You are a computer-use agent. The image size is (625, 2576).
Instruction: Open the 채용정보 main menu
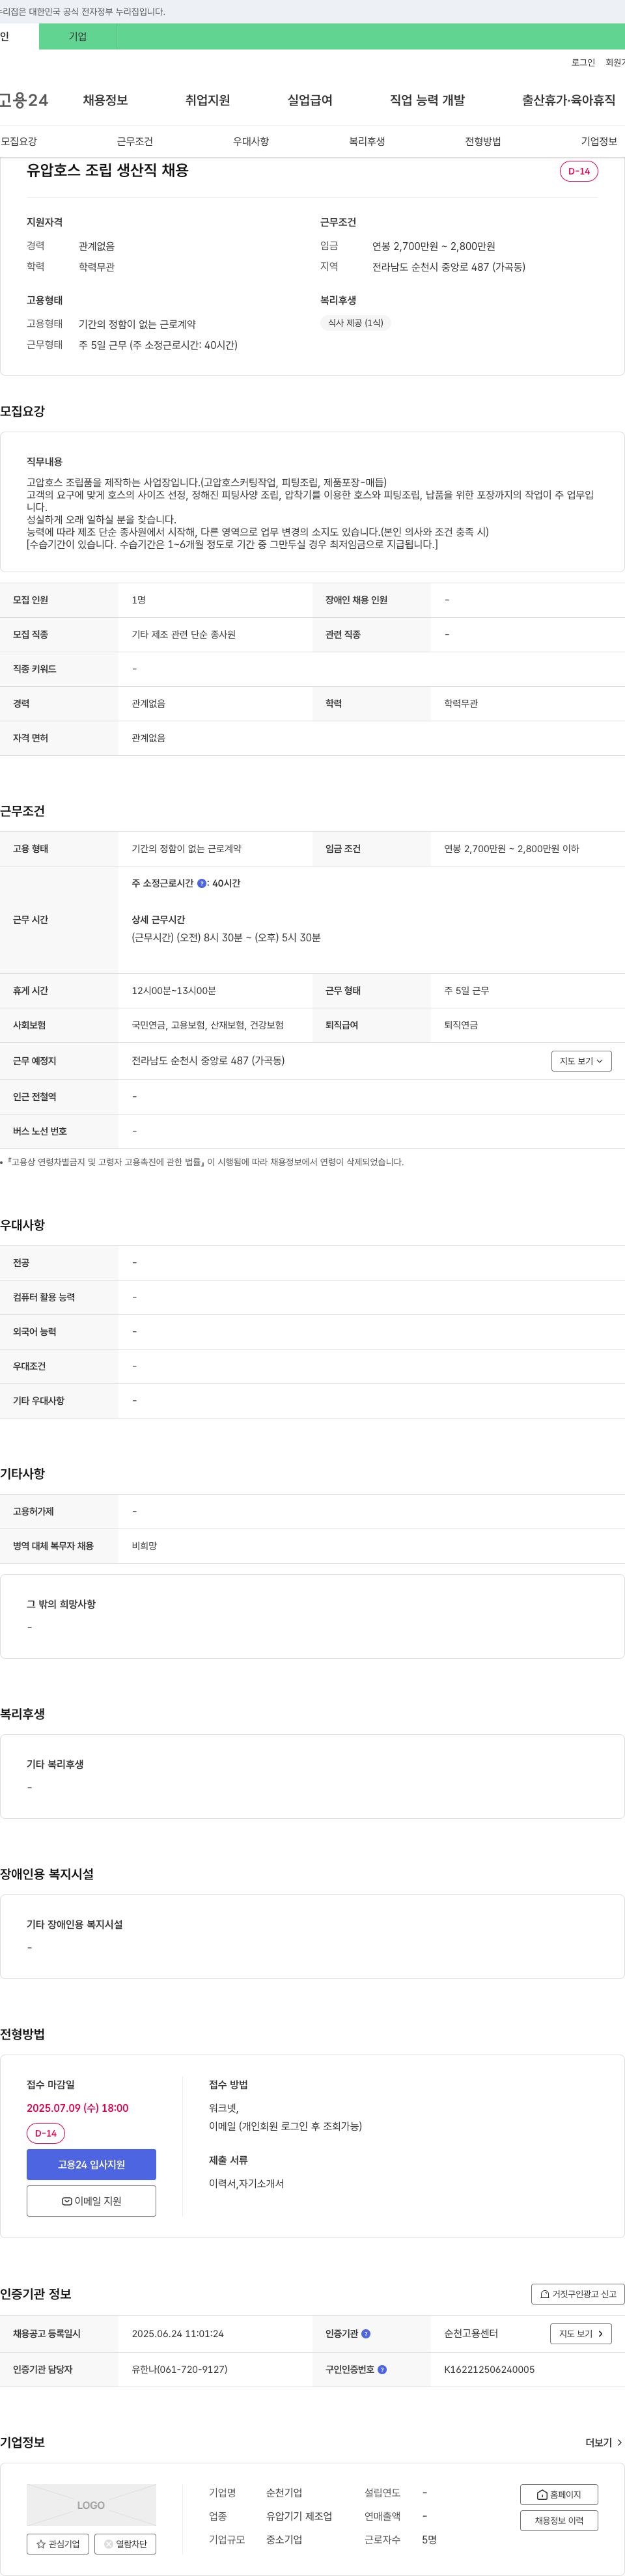[x=105, y=100]
